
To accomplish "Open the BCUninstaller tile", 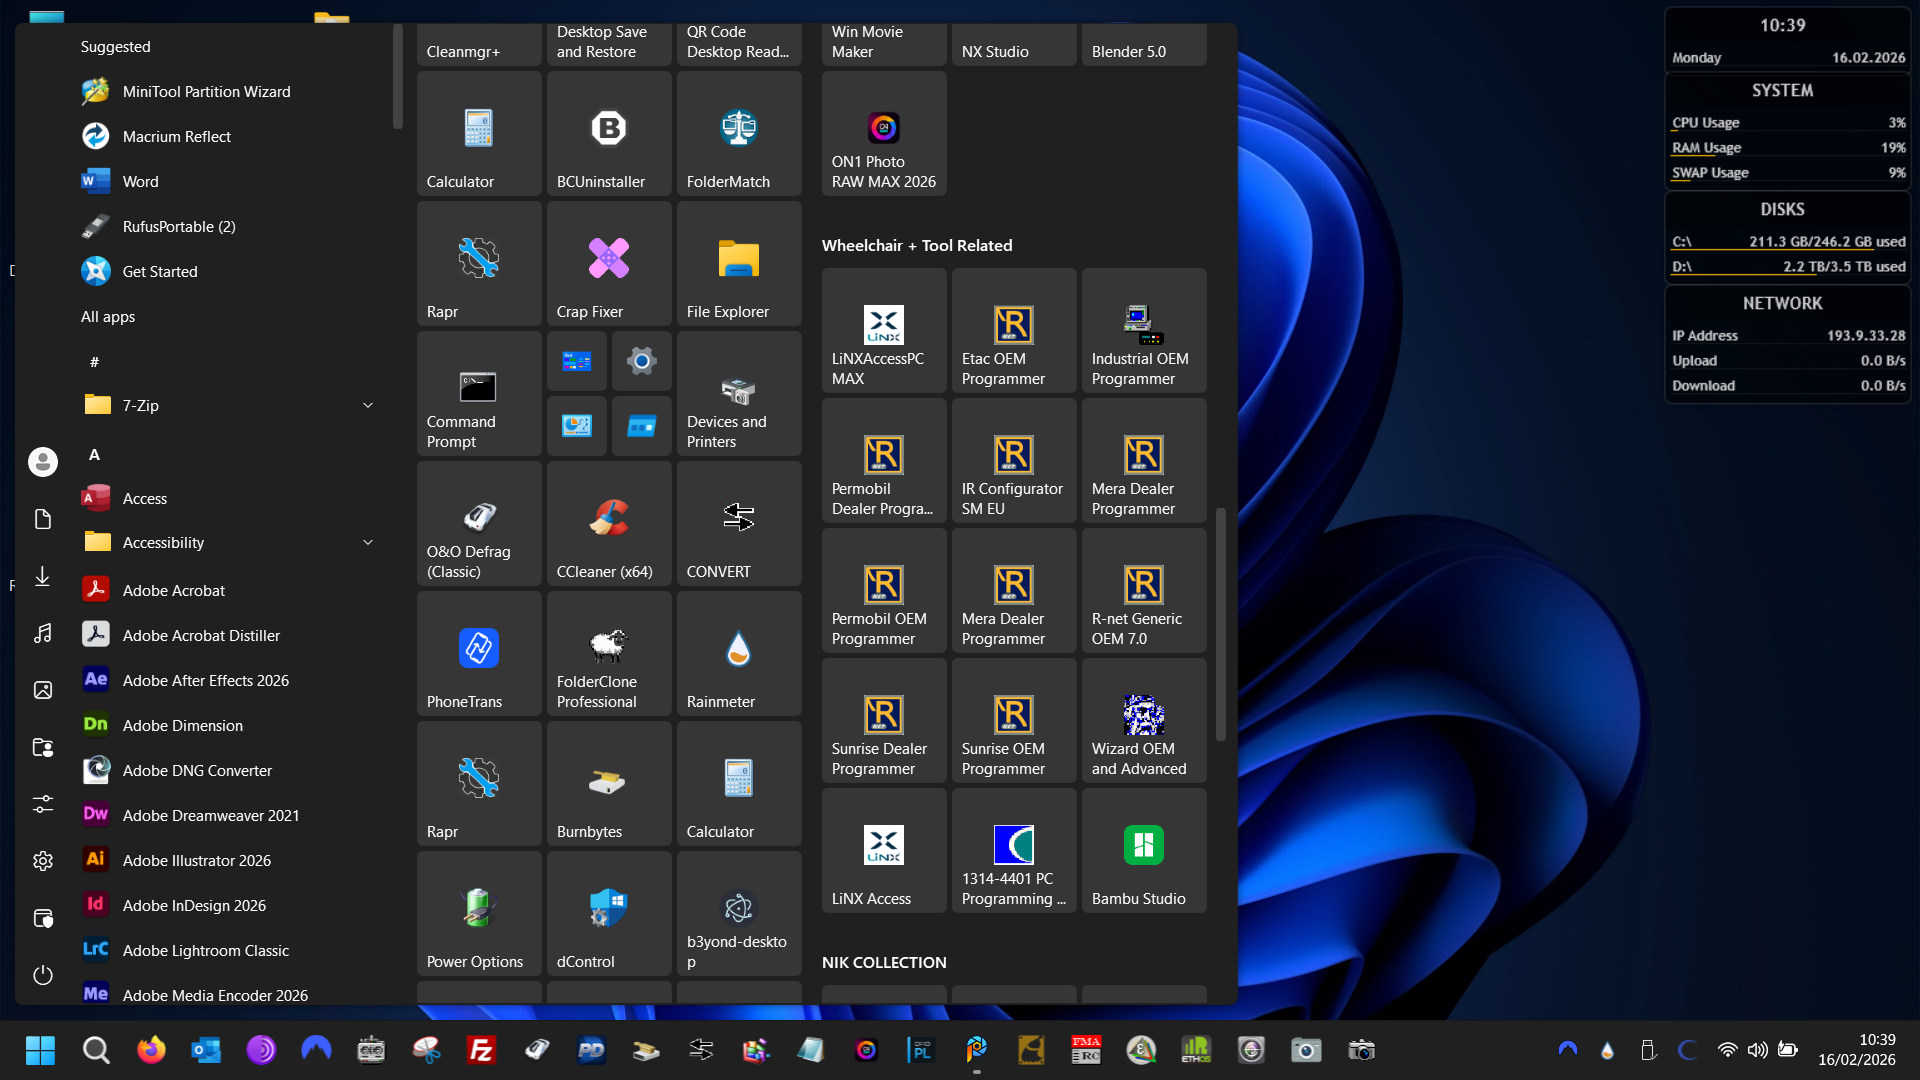I will (x=608, y=134).
